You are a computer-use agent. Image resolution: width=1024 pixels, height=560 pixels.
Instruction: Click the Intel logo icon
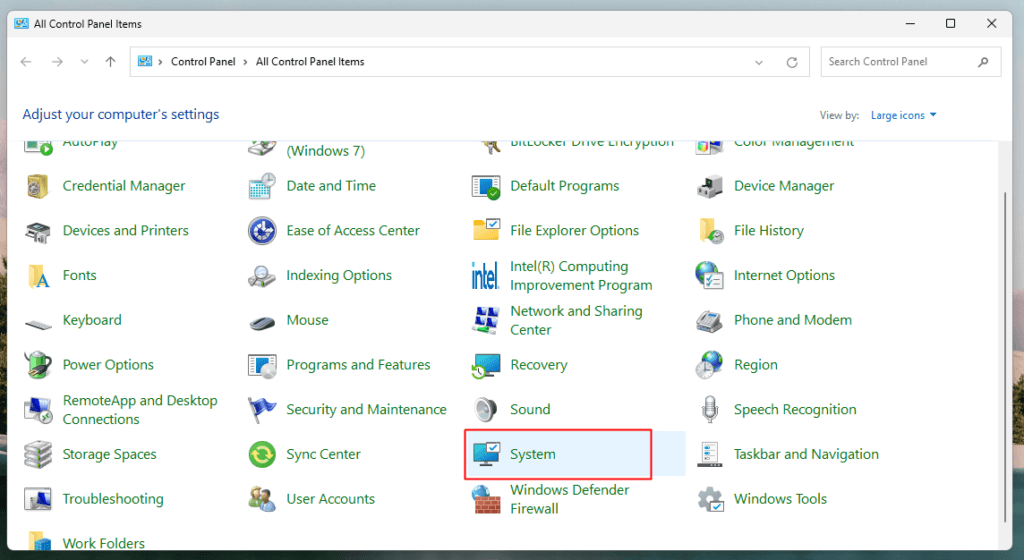[x=485, y=276]
